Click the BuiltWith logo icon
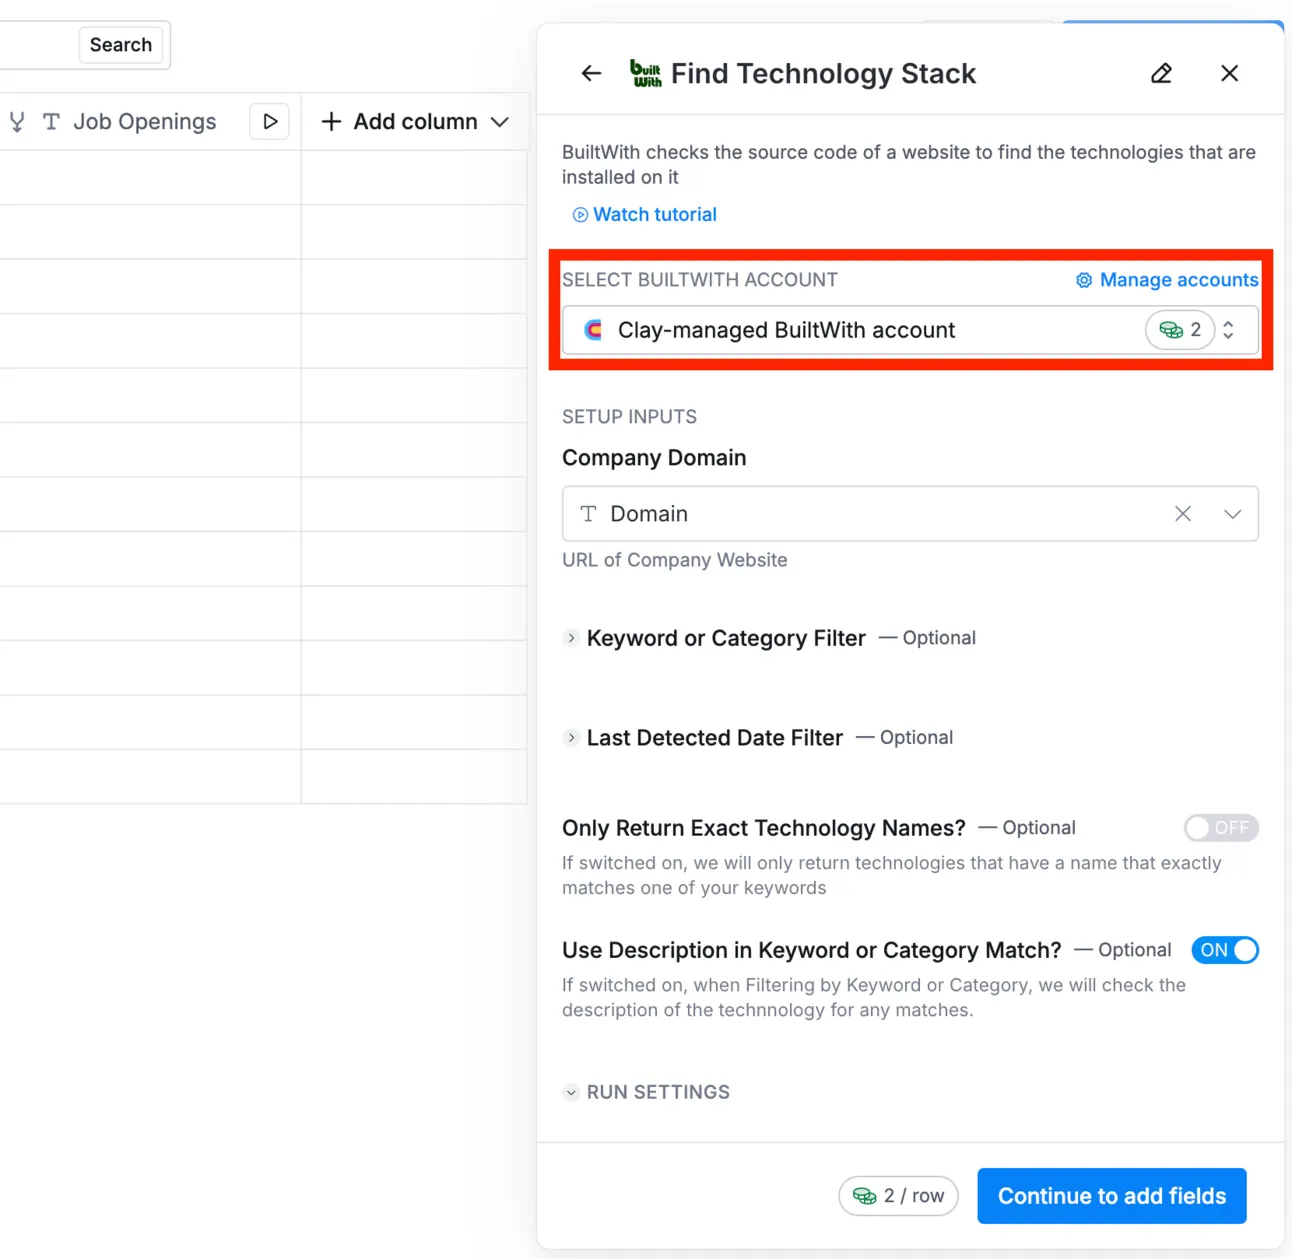Screen dimensions: 1292x1259 pyautogui.click(x=646, y=73)
